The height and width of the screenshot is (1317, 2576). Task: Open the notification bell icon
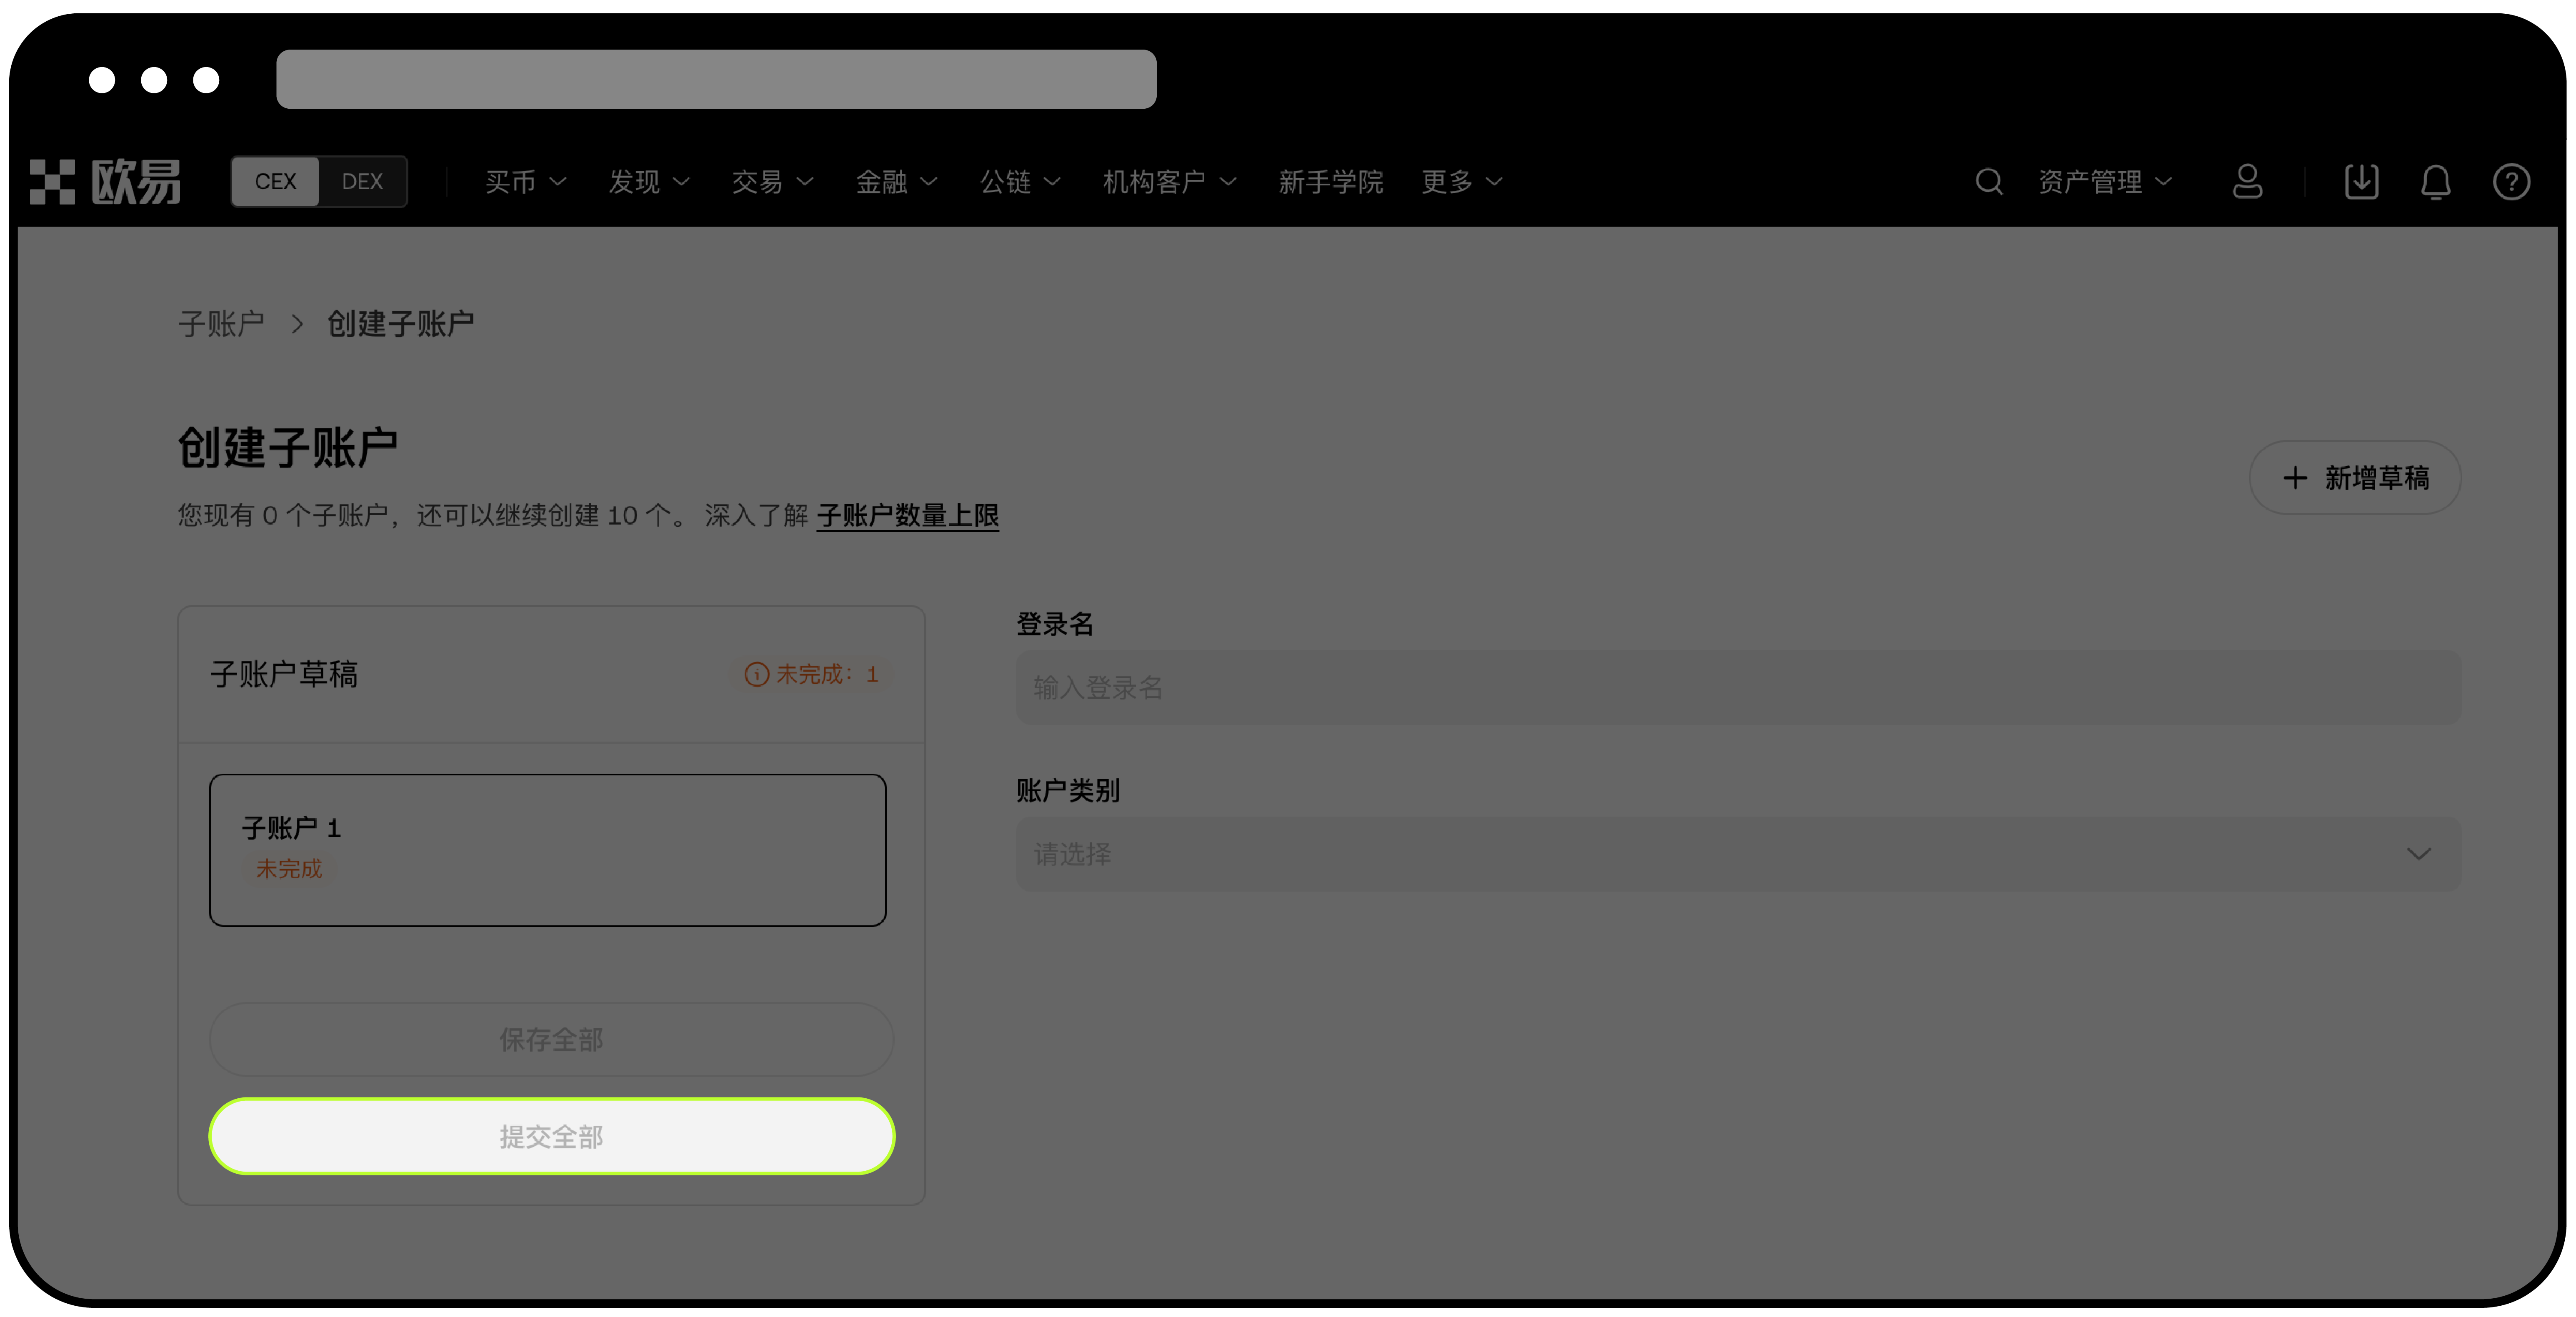click(x=2436, y=181)
